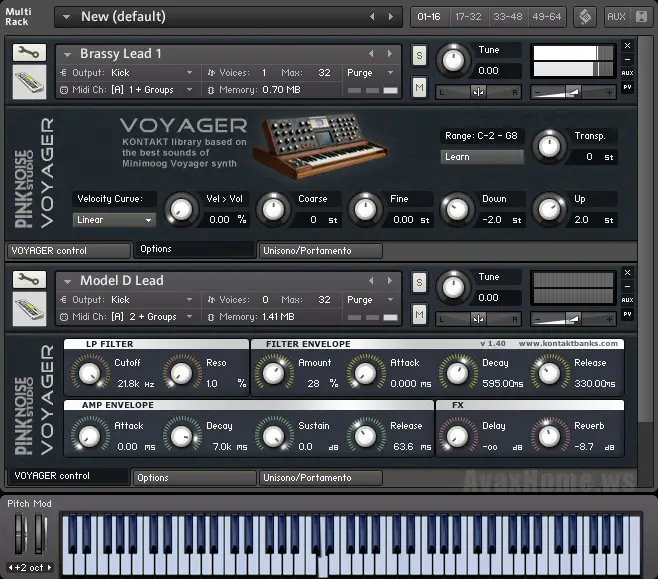The image size is (658, 579).
Task: Mute the Model D Lead instrument
Action: pyautogui.click(x=419, y=315)
